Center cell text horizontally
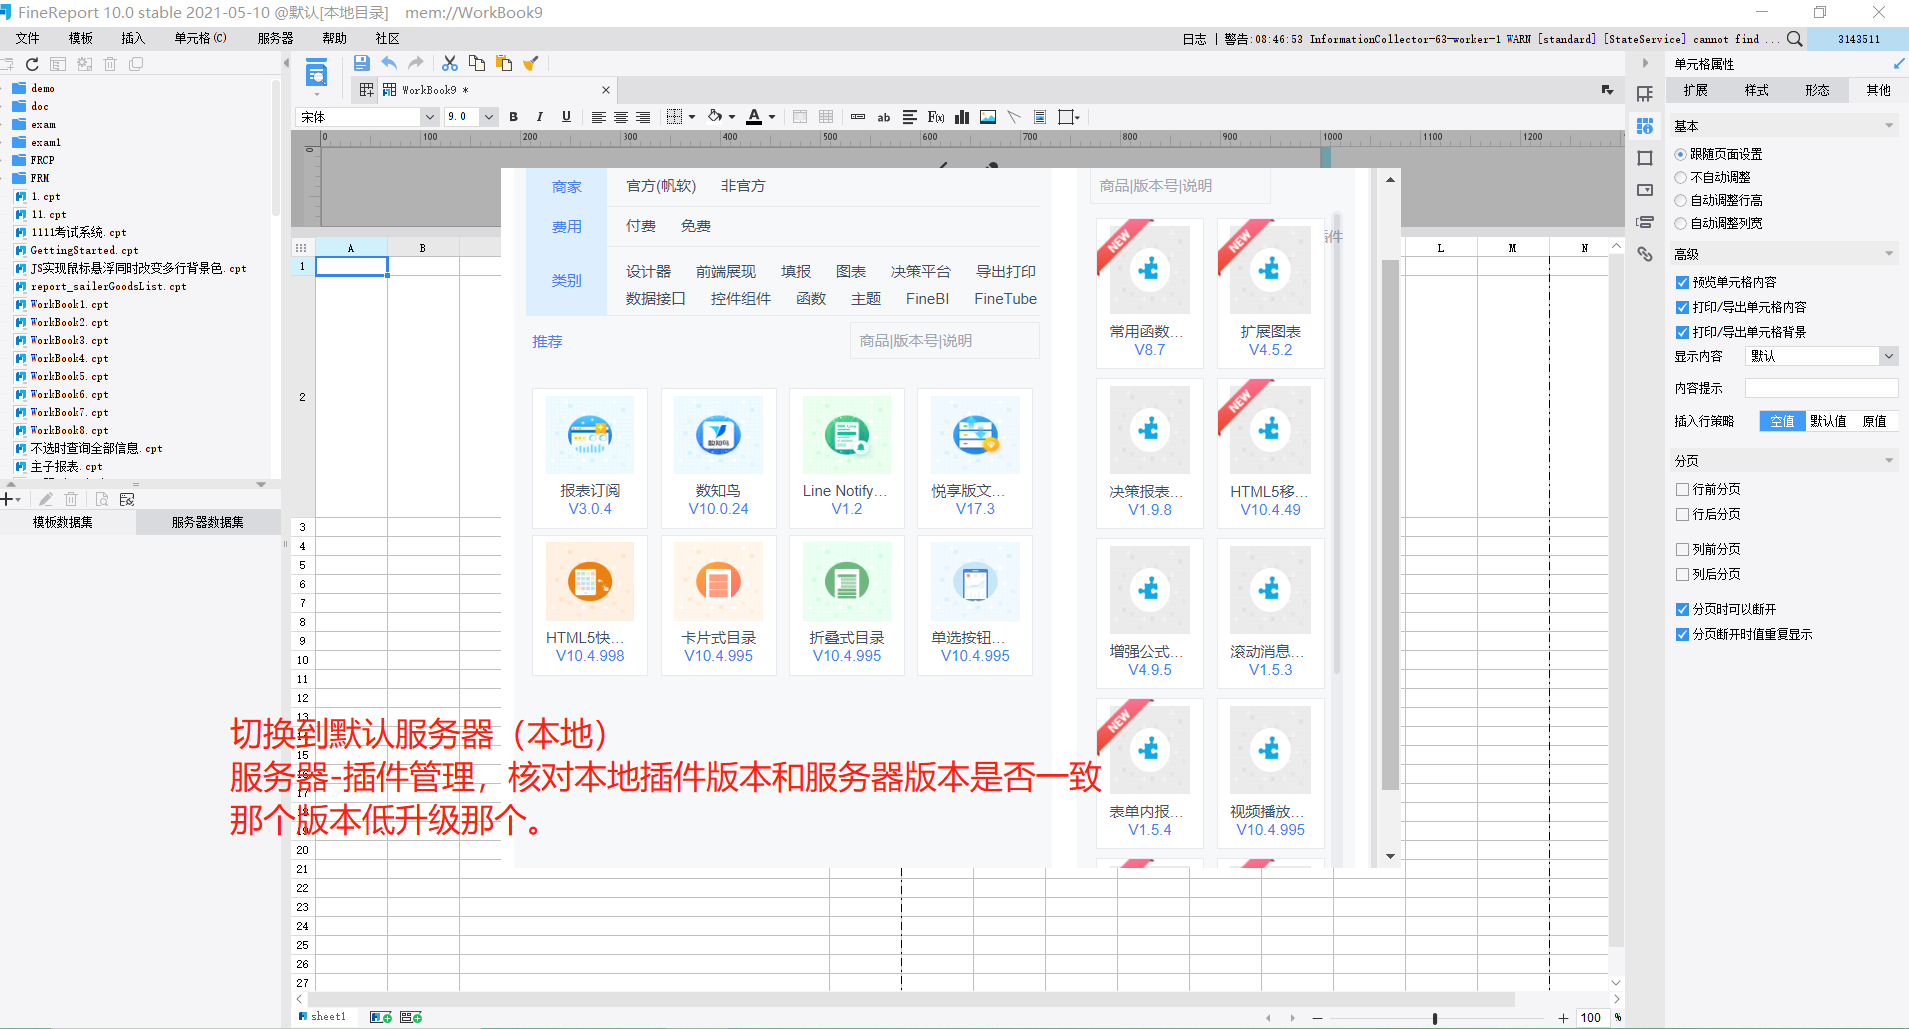Screen dimensions: 1909x1029 [x=620, y=117]
